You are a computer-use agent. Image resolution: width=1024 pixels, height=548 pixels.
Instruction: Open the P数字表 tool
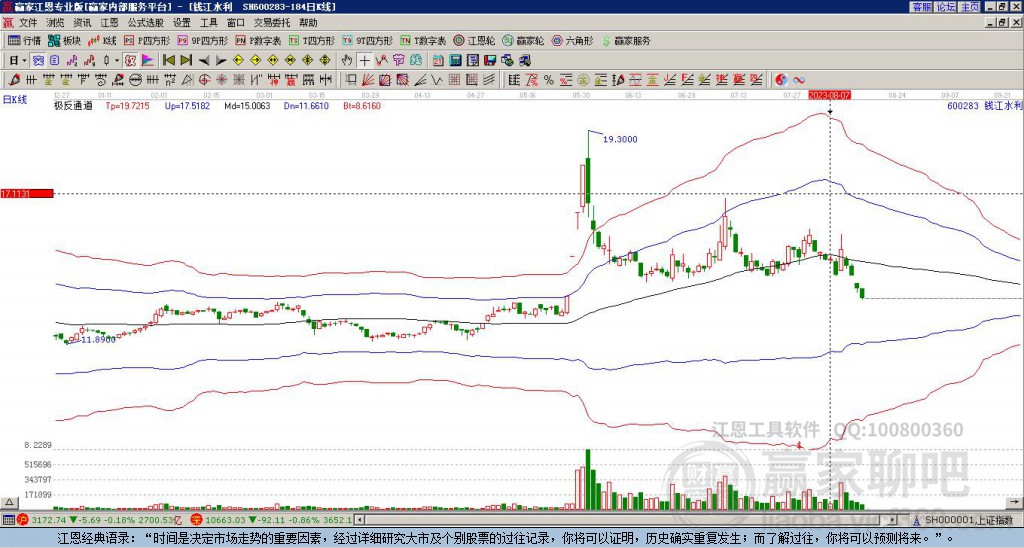(x=259, y=40)
